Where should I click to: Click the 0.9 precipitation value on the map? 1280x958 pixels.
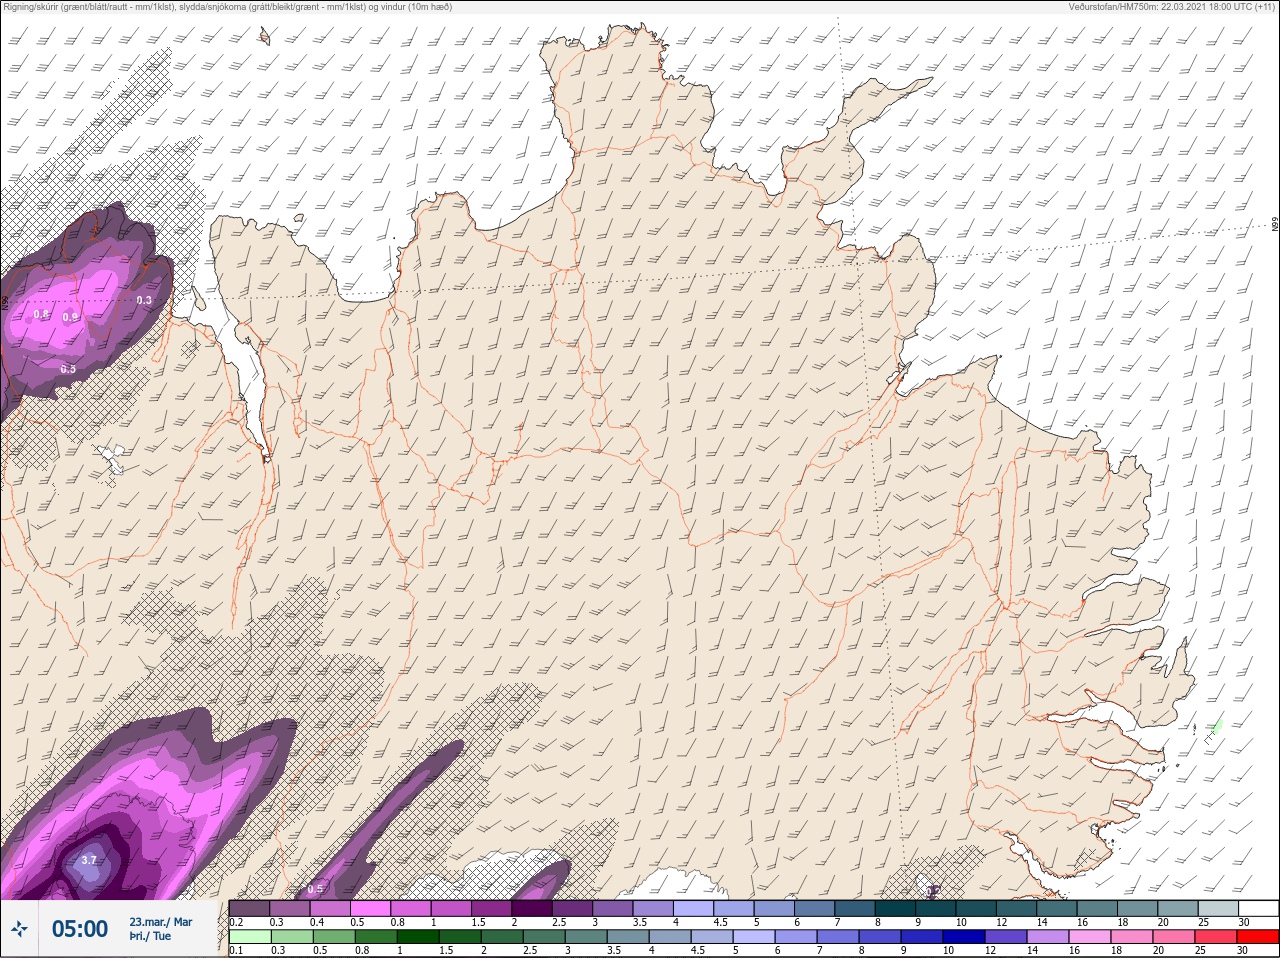(x=70, y=317)
